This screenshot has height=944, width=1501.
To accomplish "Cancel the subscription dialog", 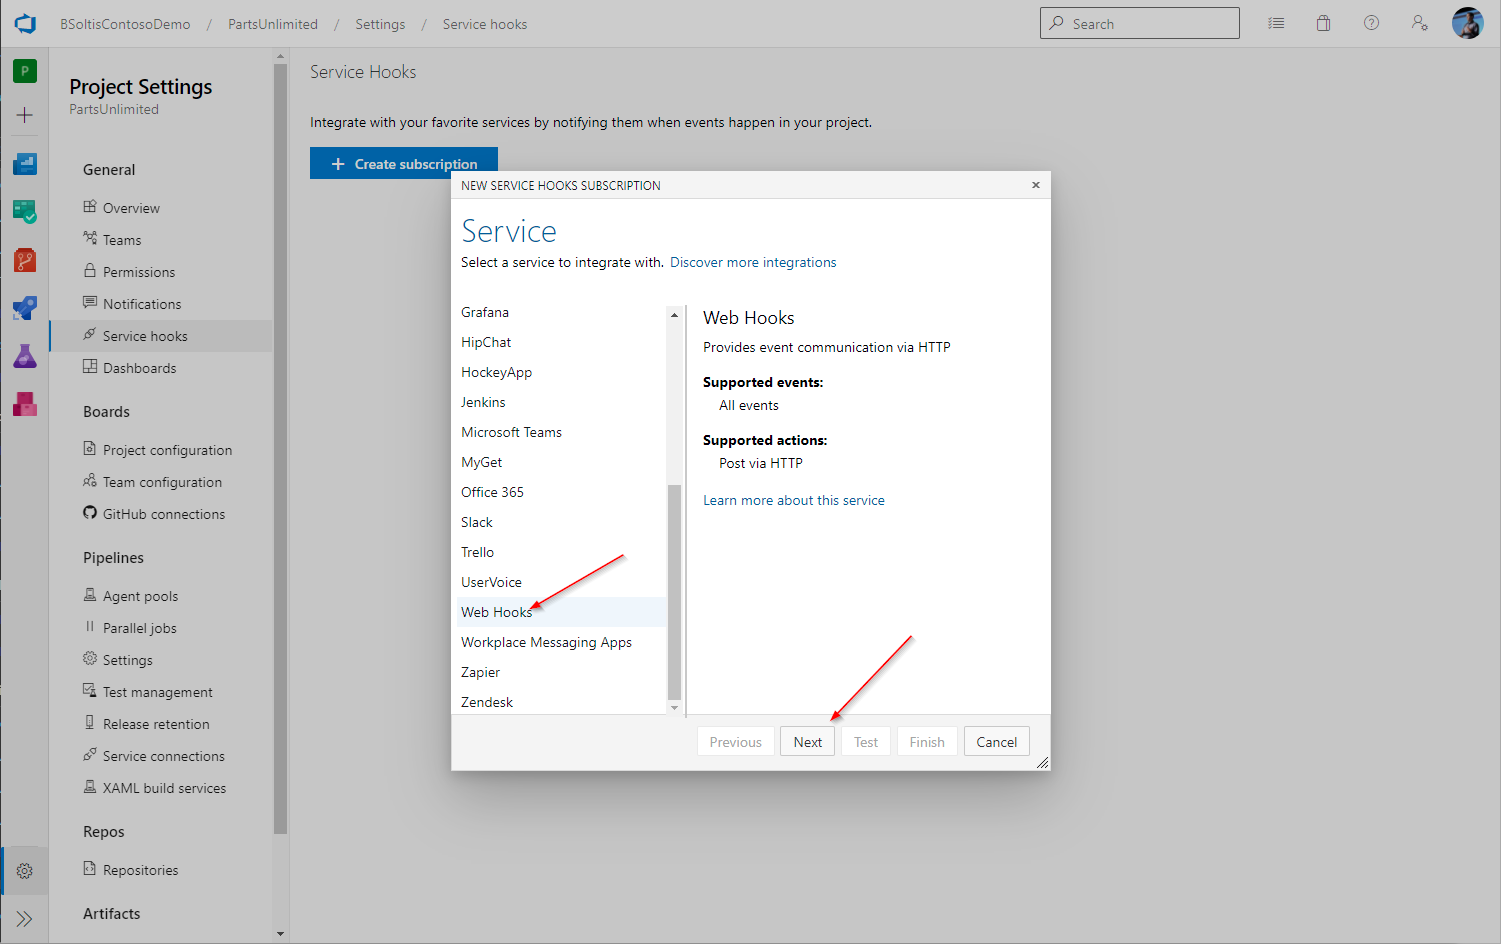I will 996,742.
